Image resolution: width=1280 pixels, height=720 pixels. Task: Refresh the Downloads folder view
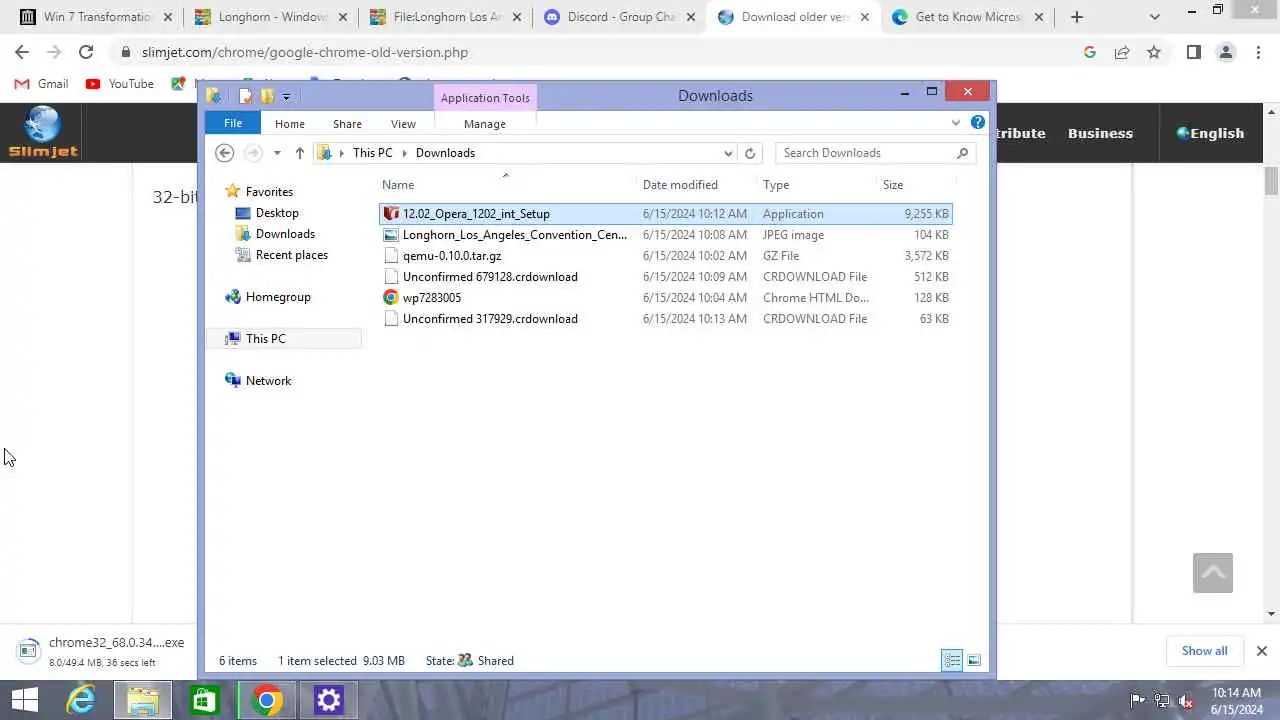750,153
